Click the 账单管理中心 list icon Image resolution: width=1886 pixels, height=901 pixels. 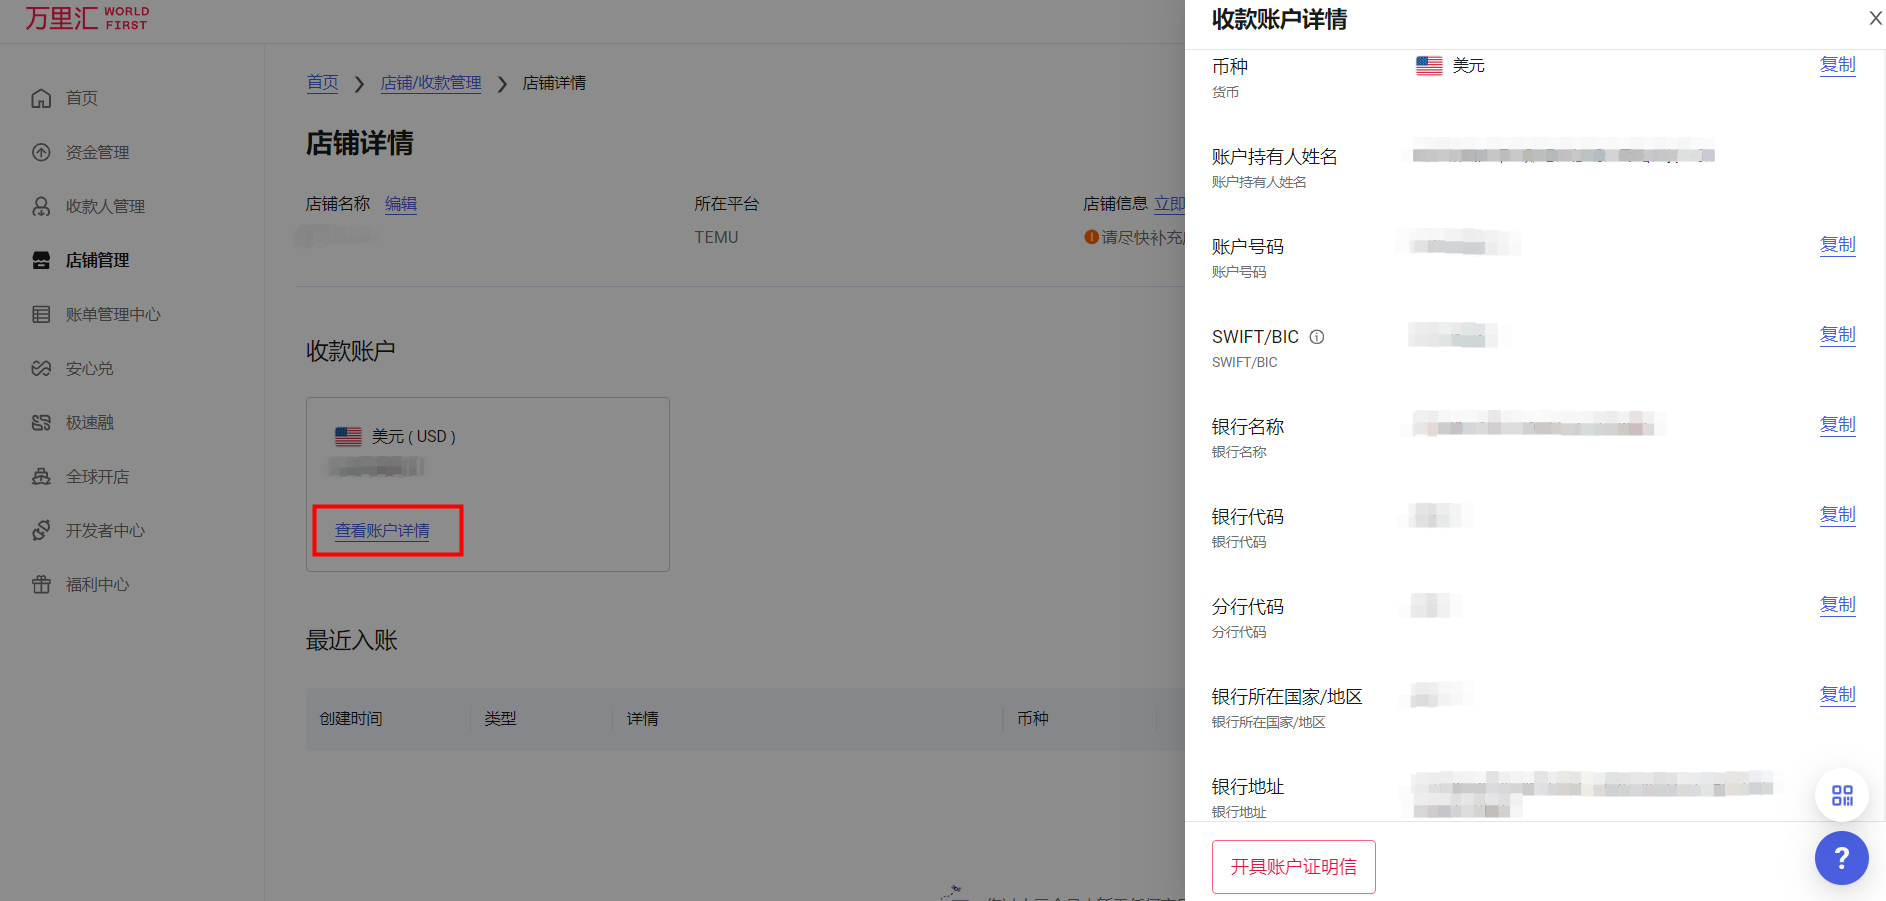pyautogui.click(x=41, y=314)
